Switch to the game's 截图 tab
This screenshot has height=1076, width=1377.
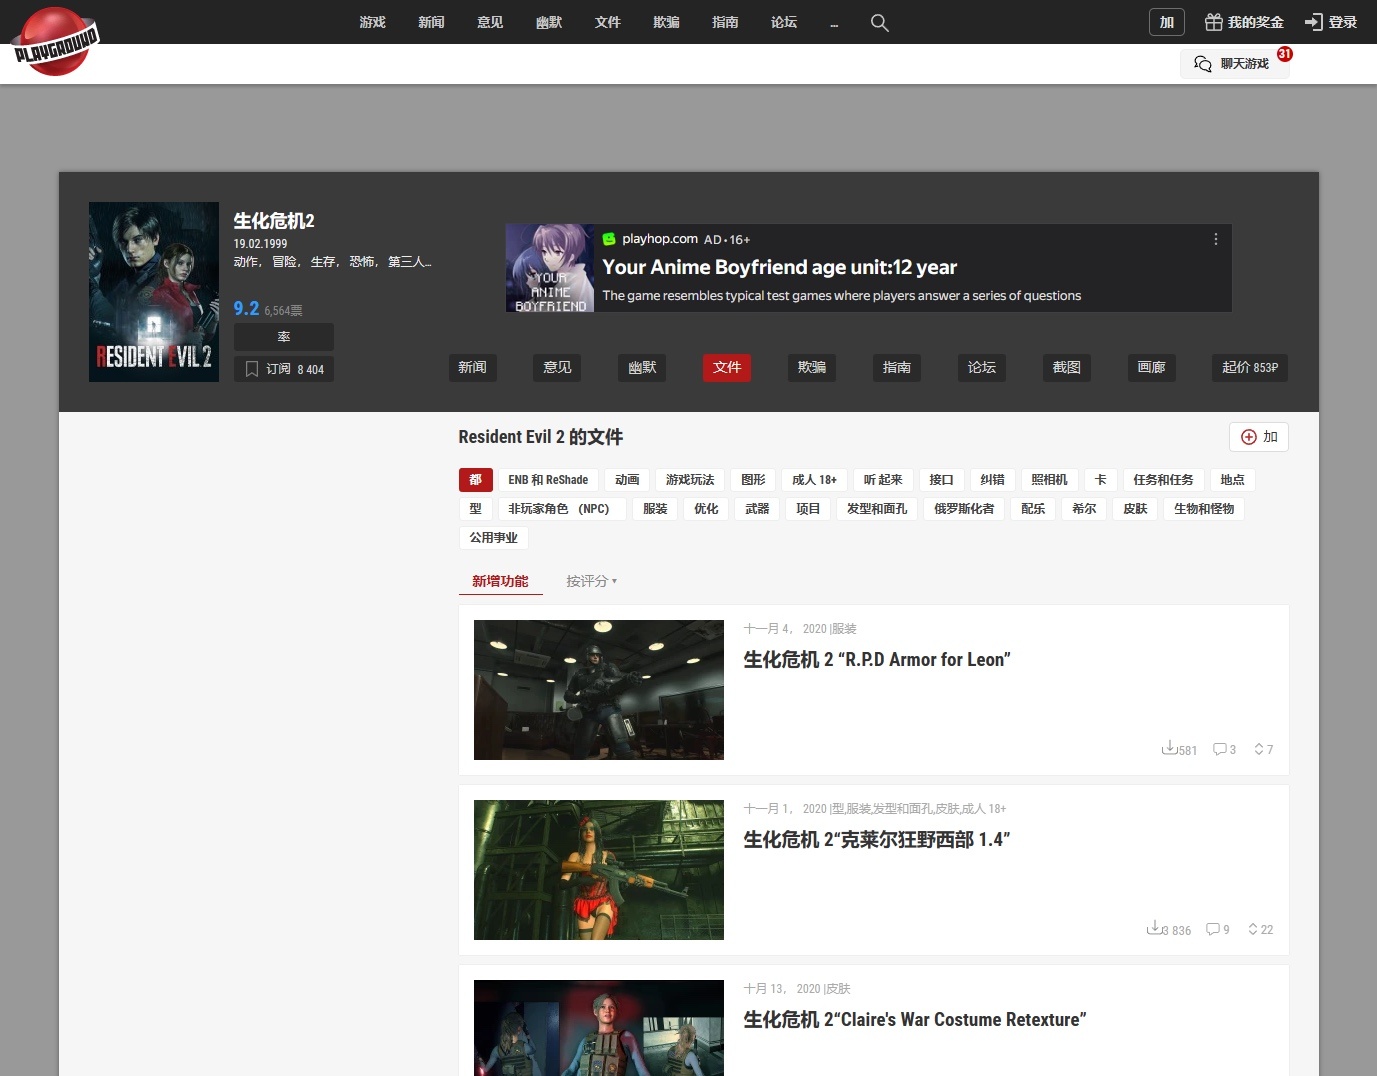1067,368
